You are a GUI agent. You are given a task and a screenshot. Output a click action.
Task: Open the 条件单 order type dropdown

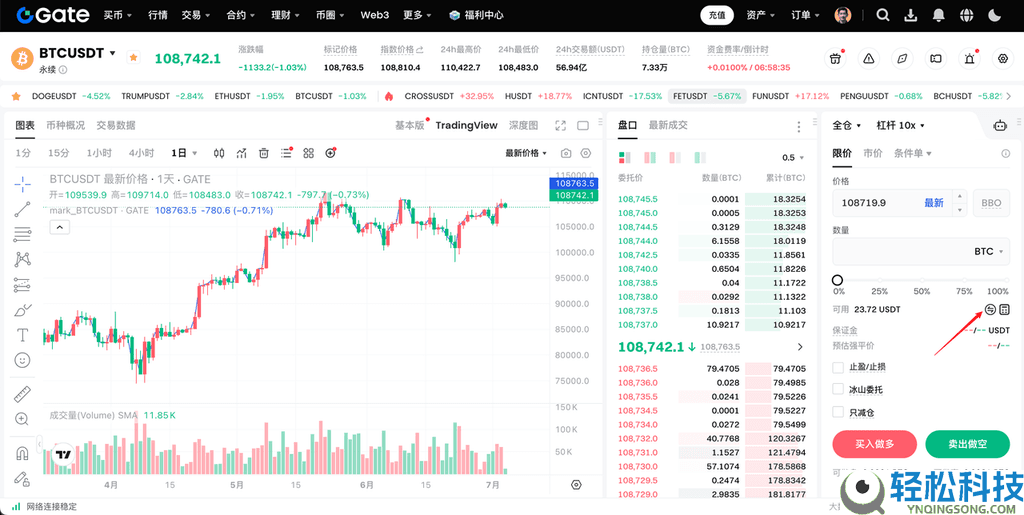[x=912, y=153]
